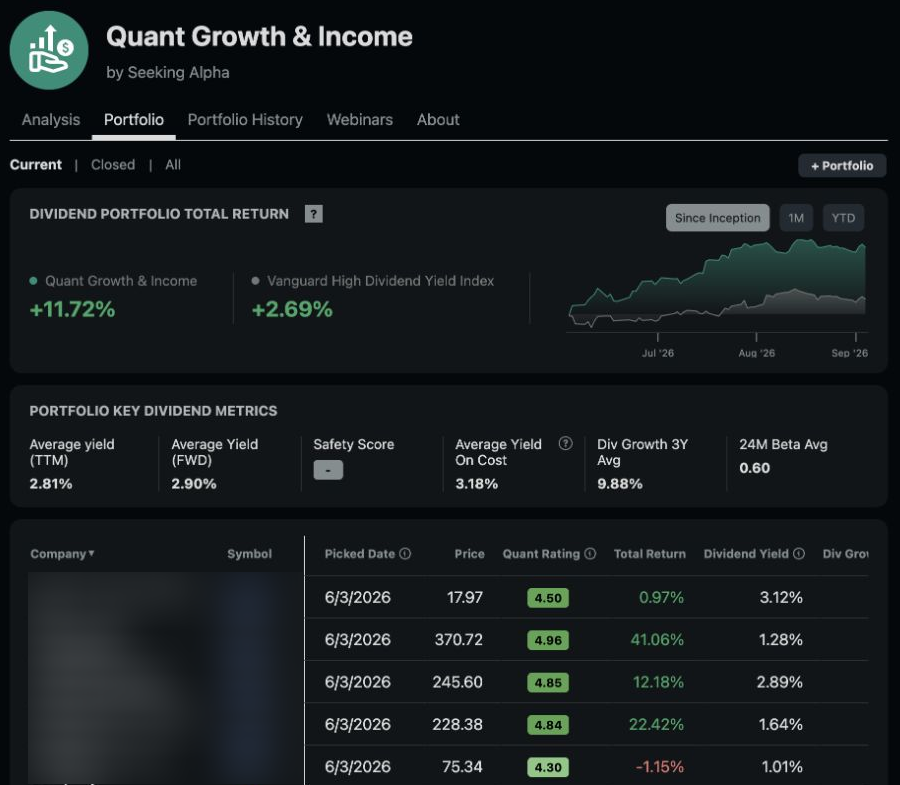Select the Portfolio tab
The image size is (900, 785).
134,119
